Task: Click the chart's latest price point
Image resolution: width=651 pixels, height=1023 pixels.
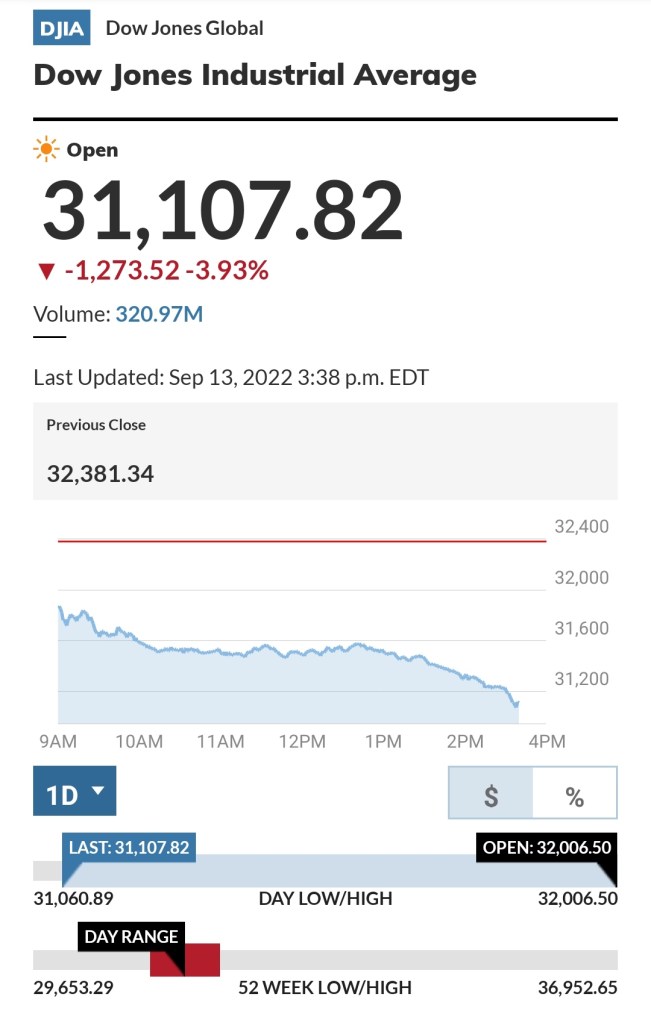Action: coord(516,705)
